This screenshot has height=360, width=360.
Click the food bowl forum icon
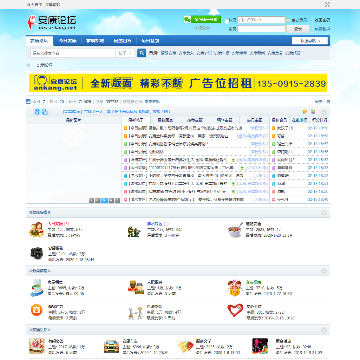(x=235, y=230)
